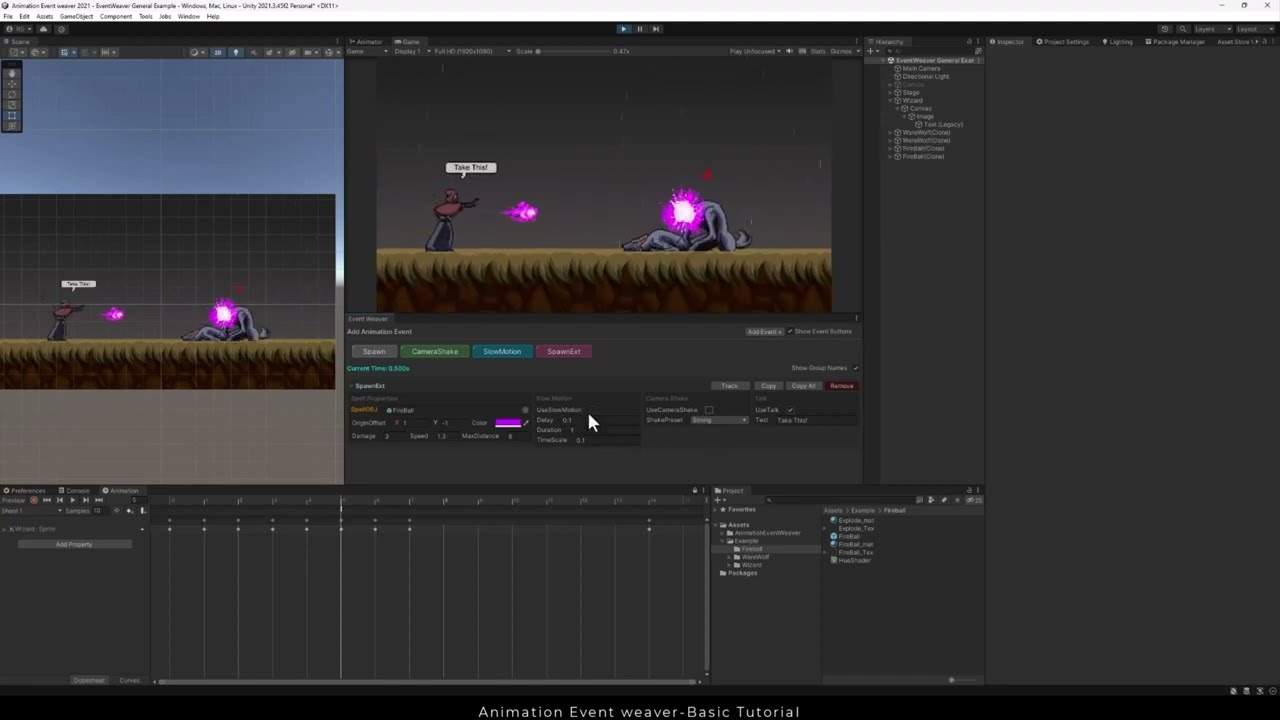Switch to the Console tab
1280x720 pixels.
tap(75, 491)
